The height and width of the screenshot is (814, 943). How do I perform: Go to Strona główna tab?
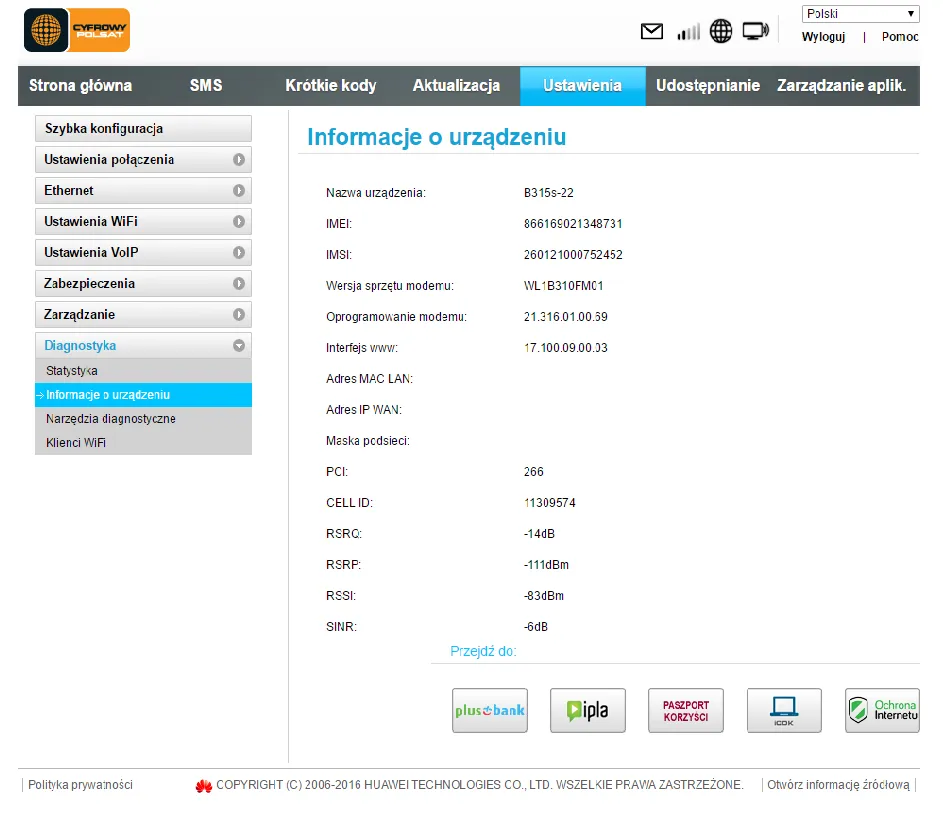81,85
